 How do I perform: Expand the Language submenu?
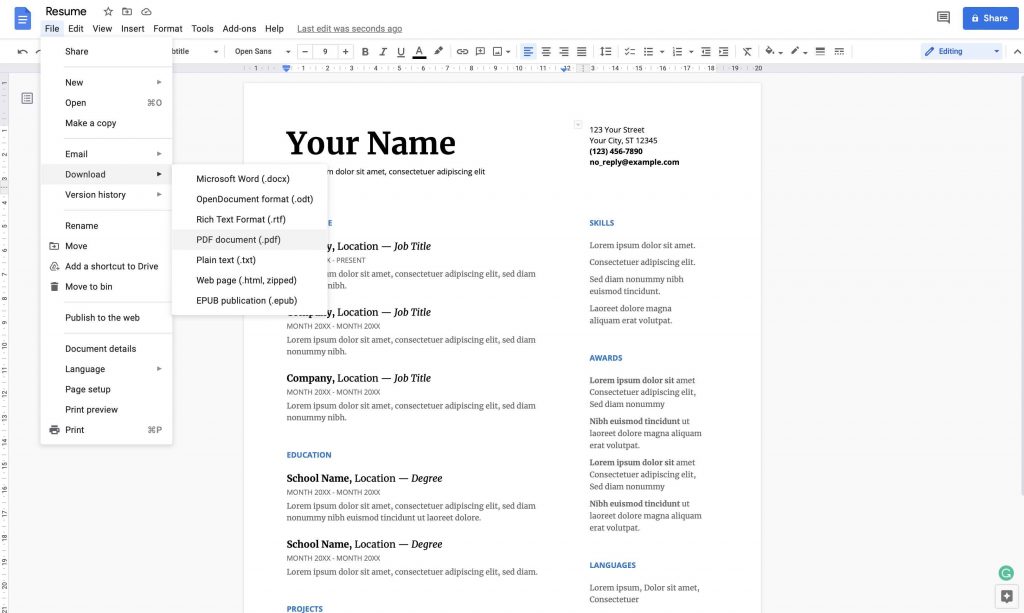click(105, 369)
